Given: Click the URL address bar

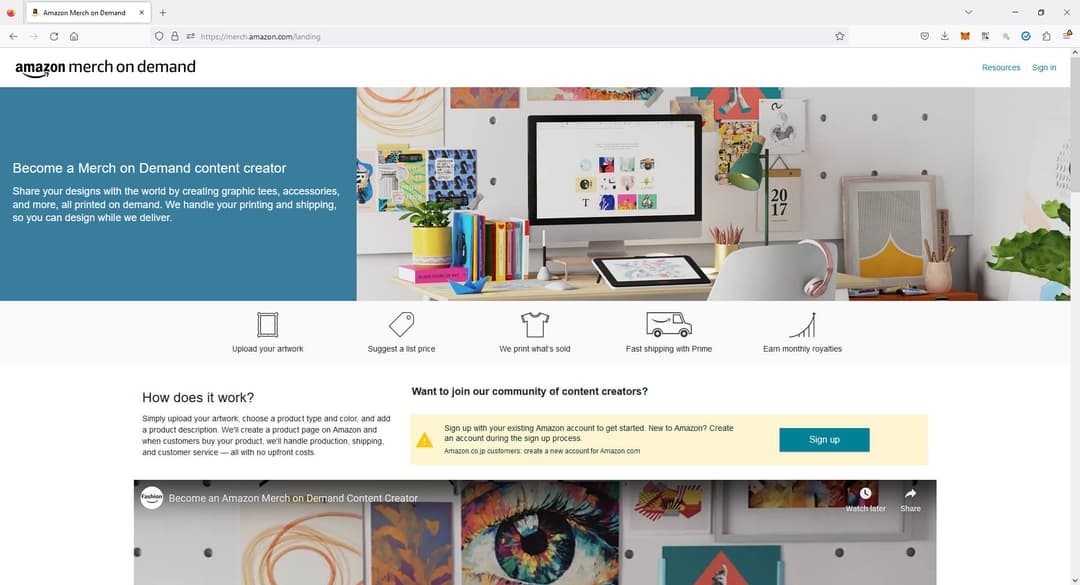Looking at the screenshot, I should (x=510, y=37).
